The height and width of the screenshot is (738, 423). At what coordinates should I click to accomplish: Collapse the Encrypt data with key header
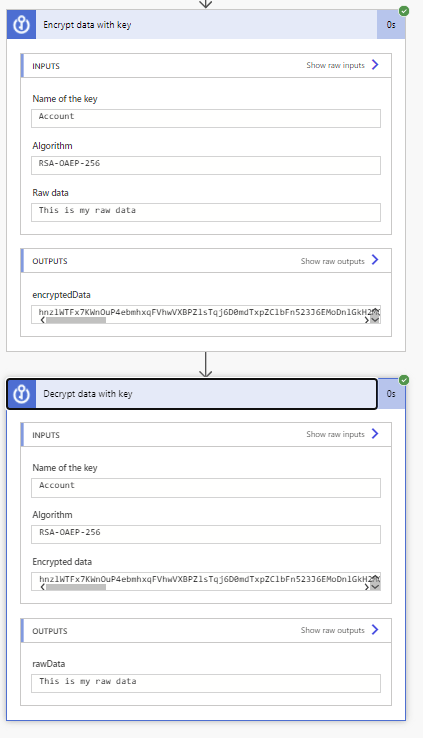click(x=206, y=24)
